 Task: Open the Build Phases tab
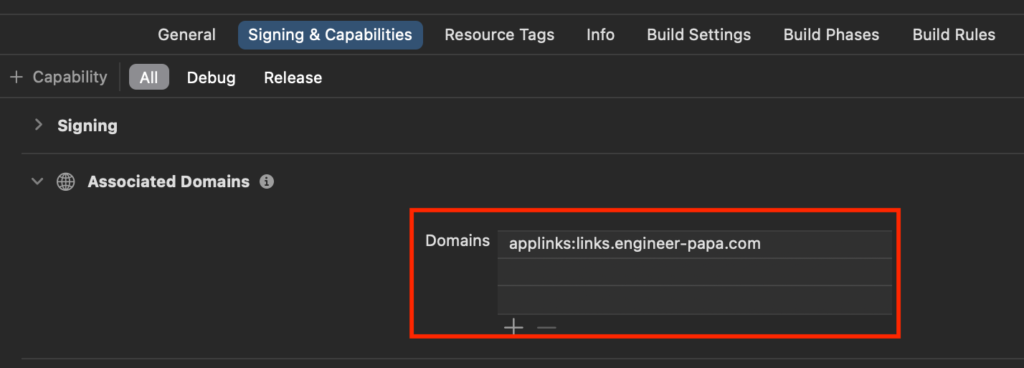(831, 35)
